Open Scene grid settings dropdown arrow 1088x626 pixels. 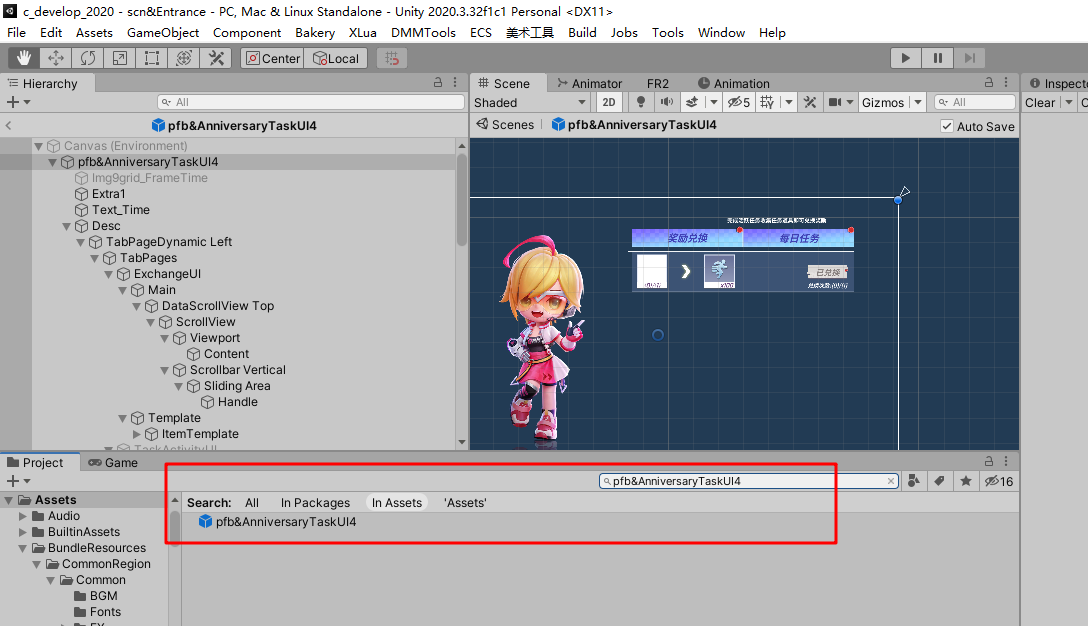(788, 103)
